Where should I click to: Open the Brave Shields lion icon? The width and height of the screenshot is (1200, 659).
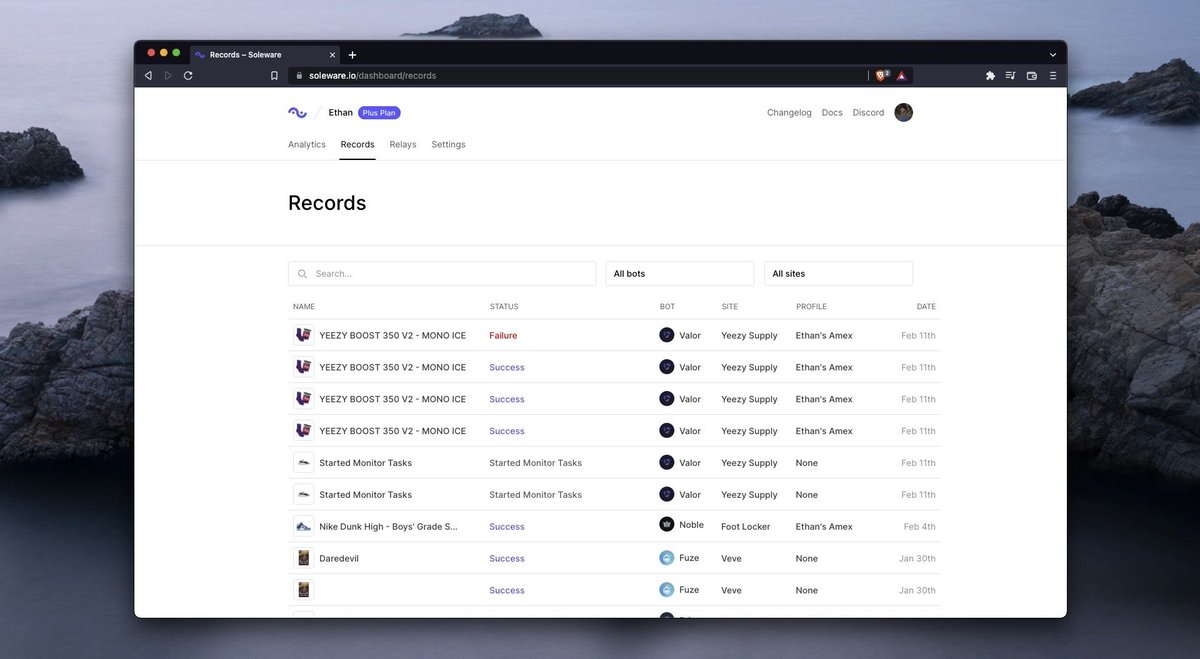pos(882,75)
